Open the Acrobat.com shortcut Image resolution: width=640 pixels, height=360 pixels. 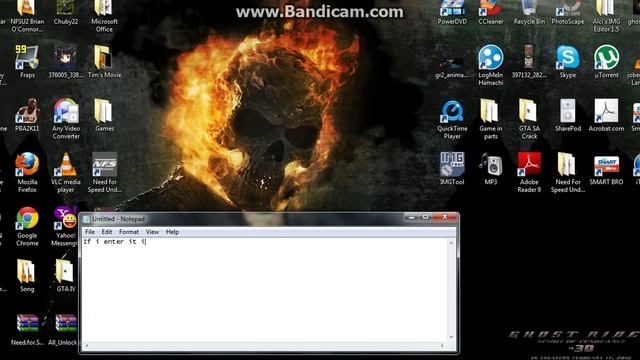(606, 115)
